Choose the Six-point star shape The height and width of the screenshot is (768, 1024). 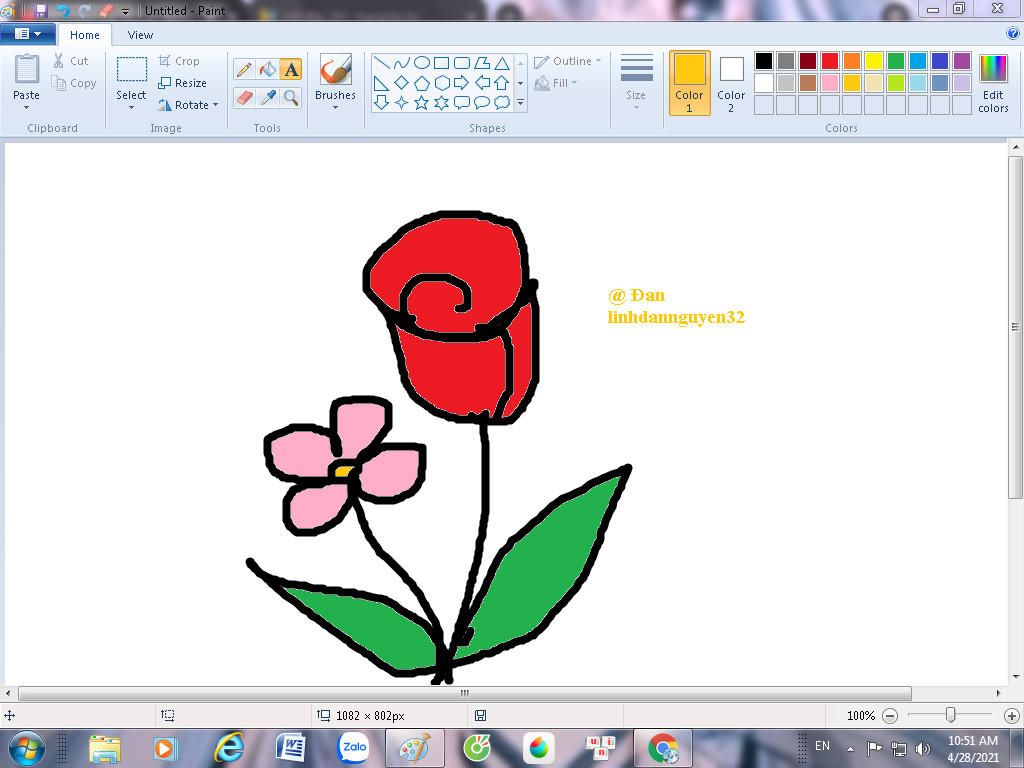[x=441, y=103]
